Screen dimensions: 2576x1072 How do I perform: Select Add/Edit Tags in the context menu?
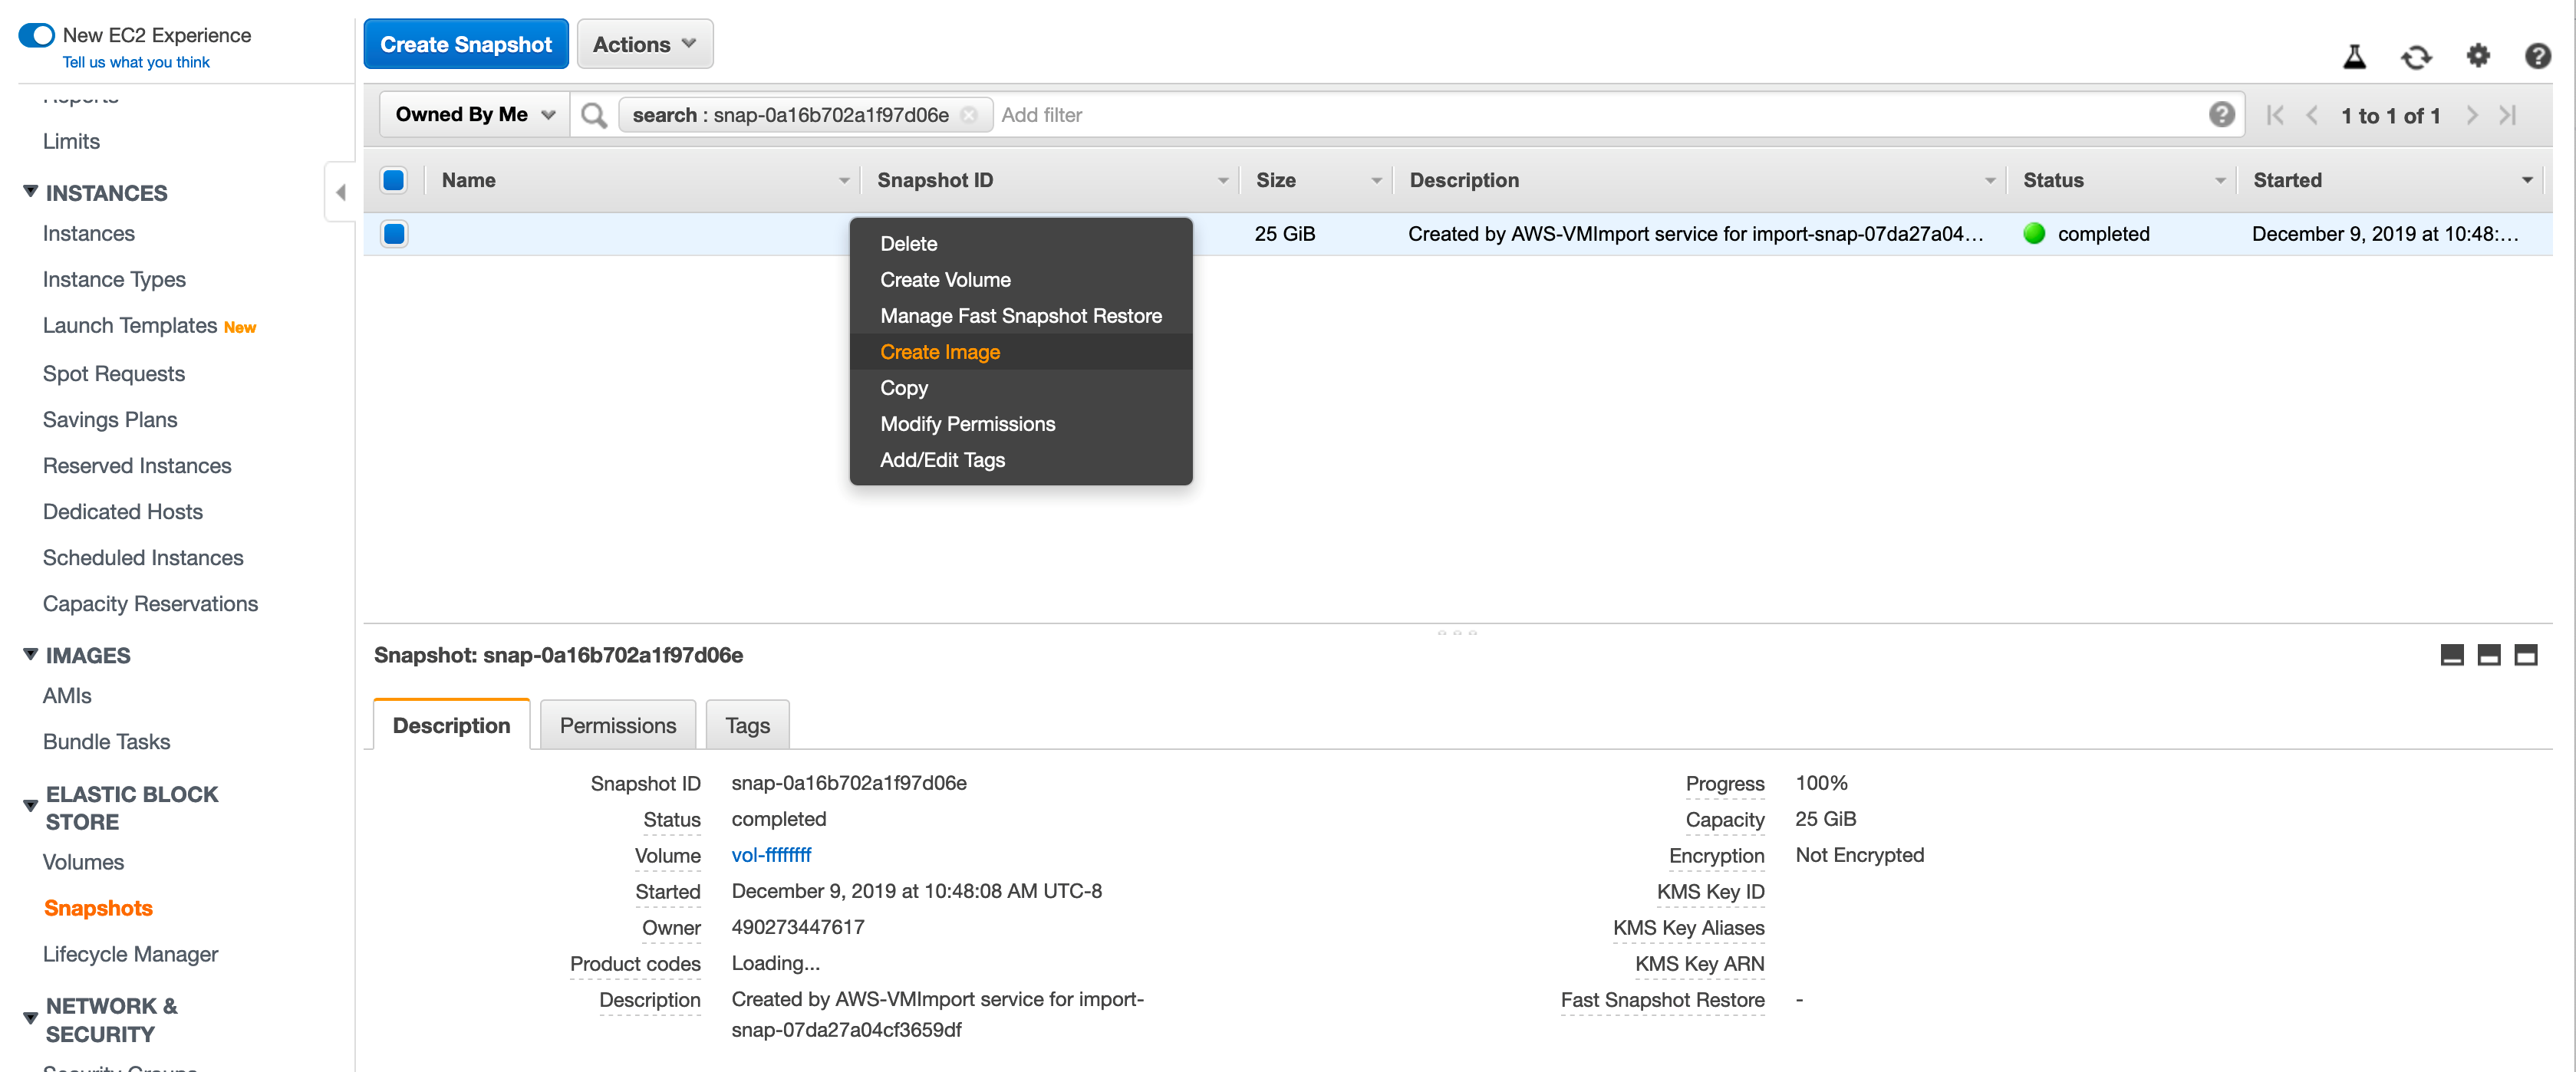[1020, 460]
